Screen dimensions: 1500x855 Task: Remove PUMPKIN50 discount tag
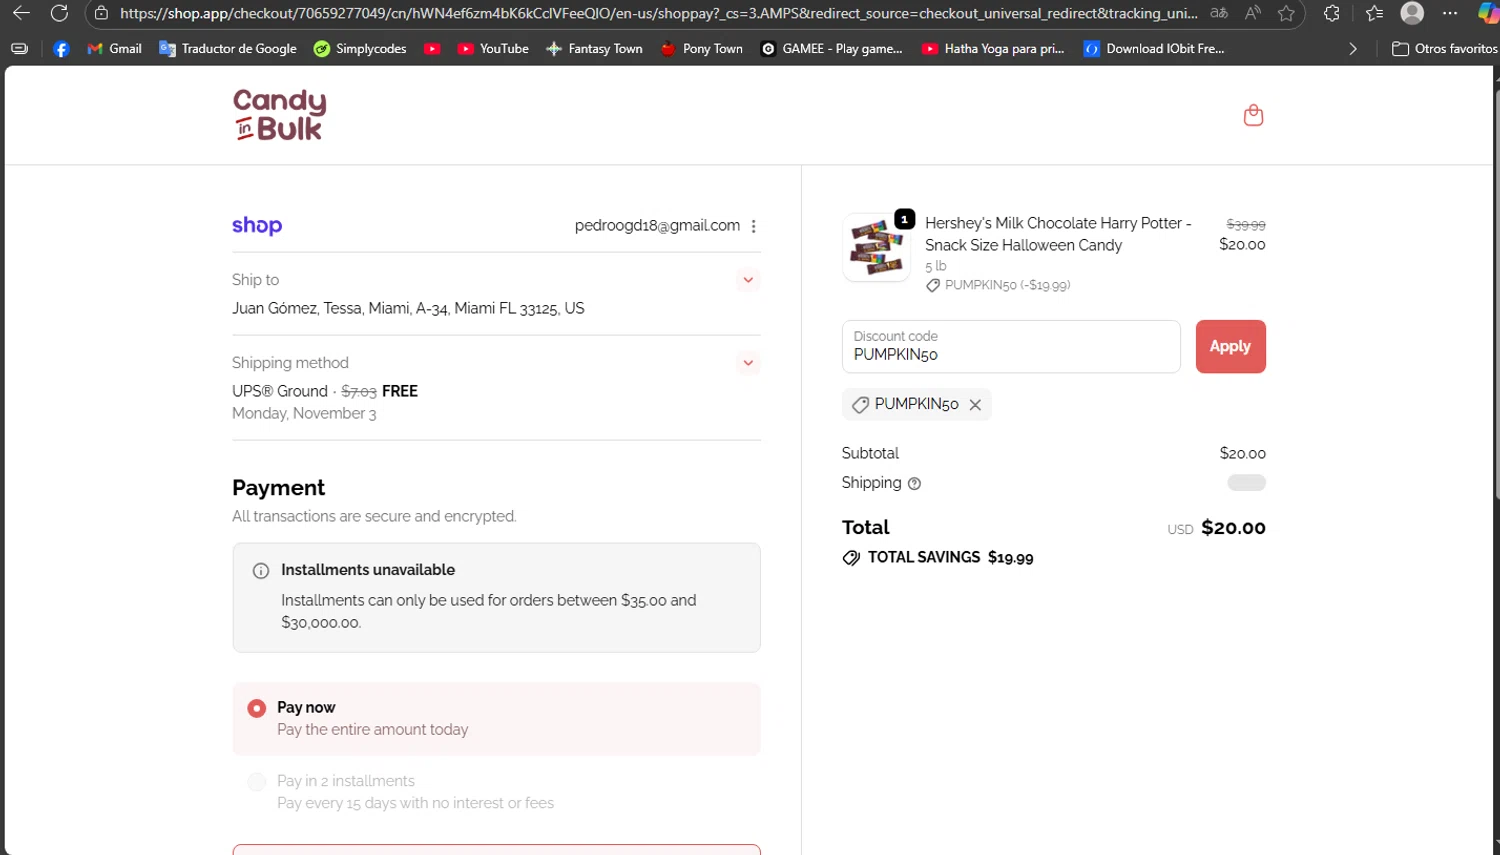975,405
